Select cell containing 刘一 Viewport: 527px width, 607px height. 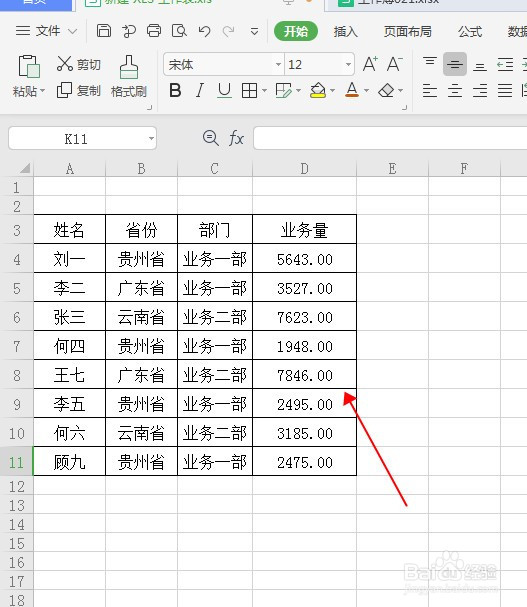click(69, 259)
